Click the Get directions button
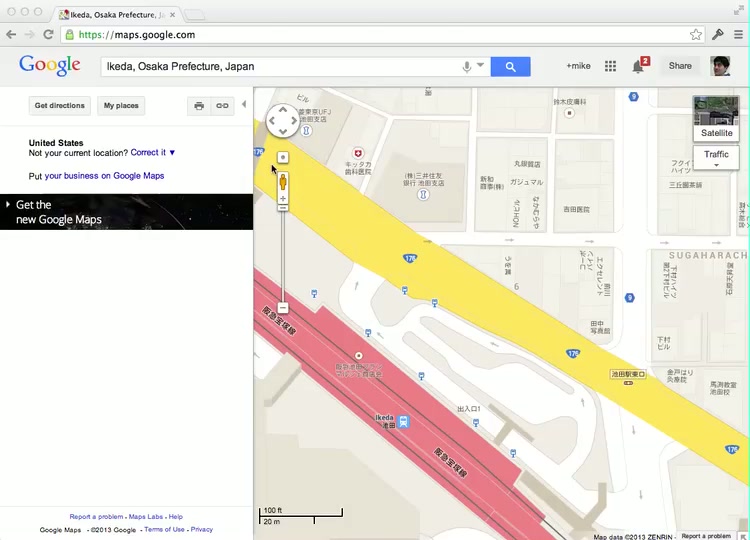Viewport: 750px width, 540px height. pyautogui.click(x=60, y=105)
